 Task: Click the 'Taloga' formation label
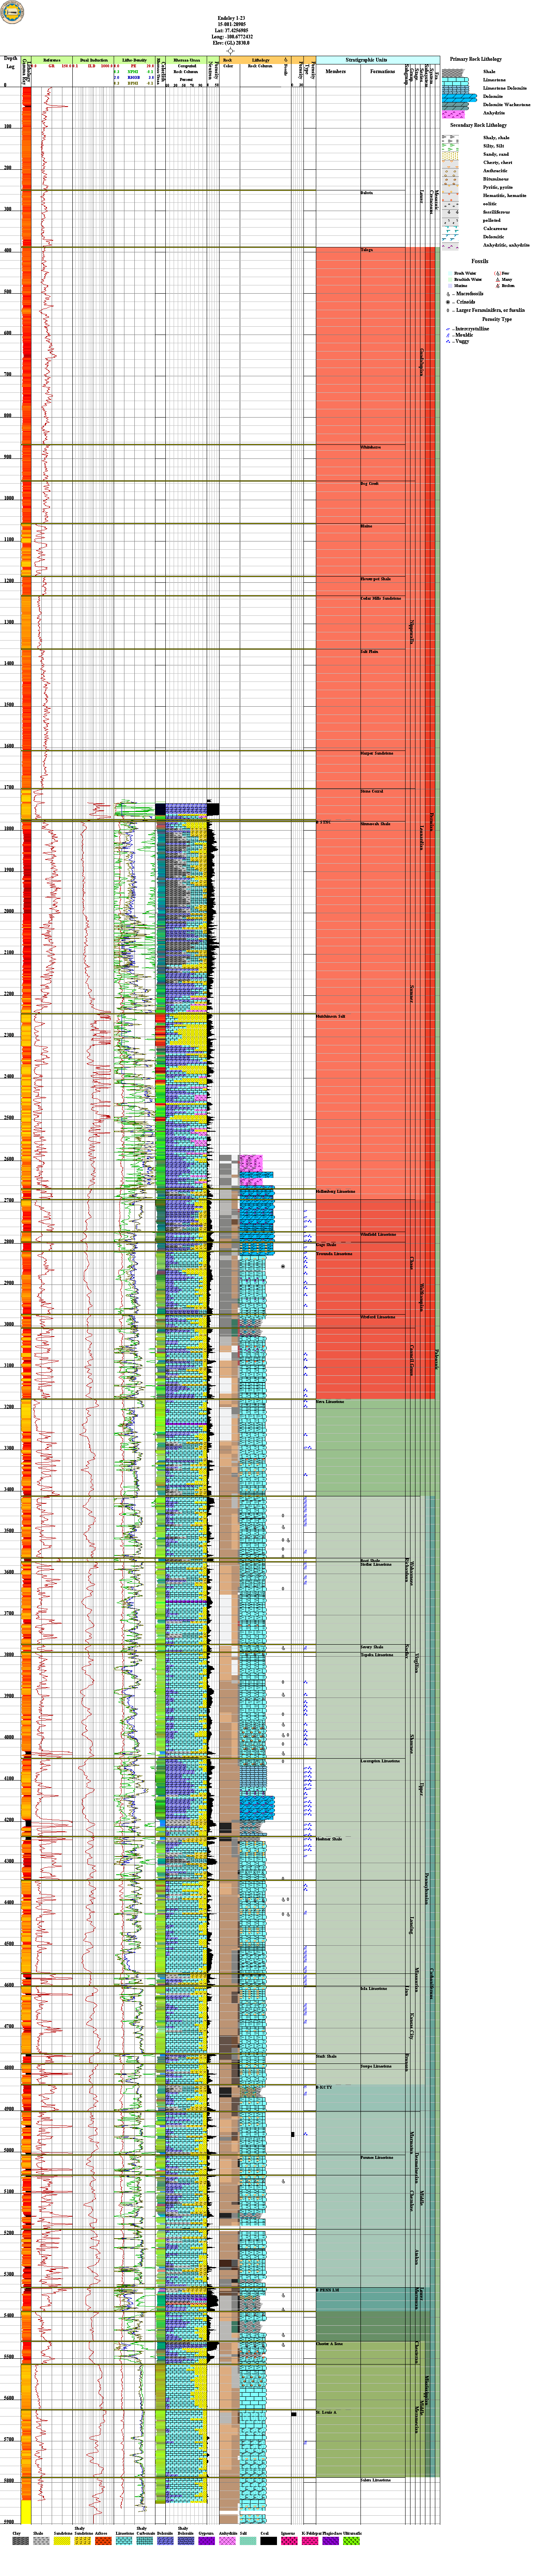[367, 250]
